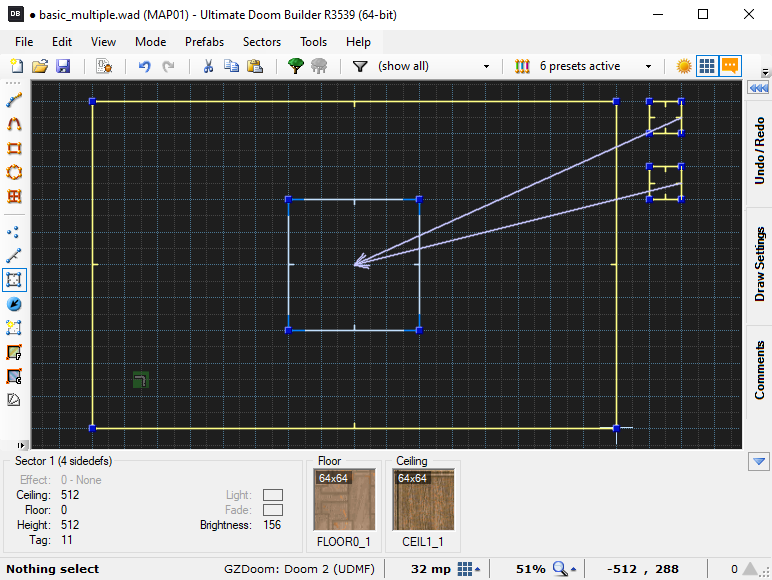Open the Mode menu

click(x=151, y=42)
